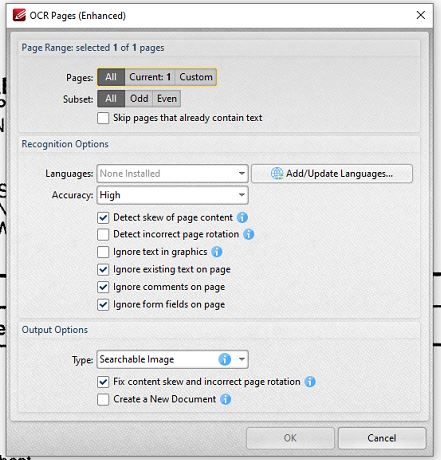Open the Type dropdown arrow for Searchable Image

click(x=242, y=359)
